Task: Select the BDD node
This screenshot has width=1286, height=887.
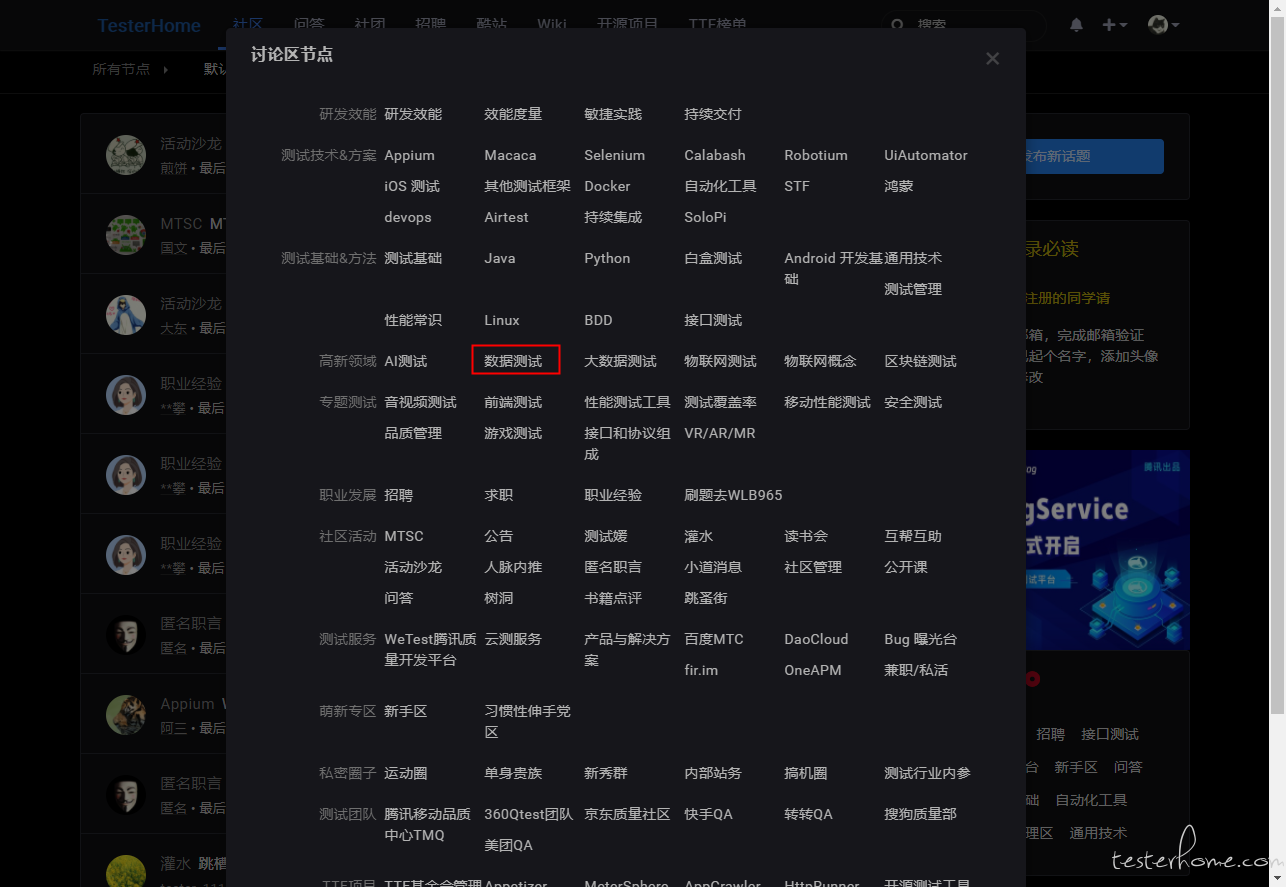Action: 598,320
